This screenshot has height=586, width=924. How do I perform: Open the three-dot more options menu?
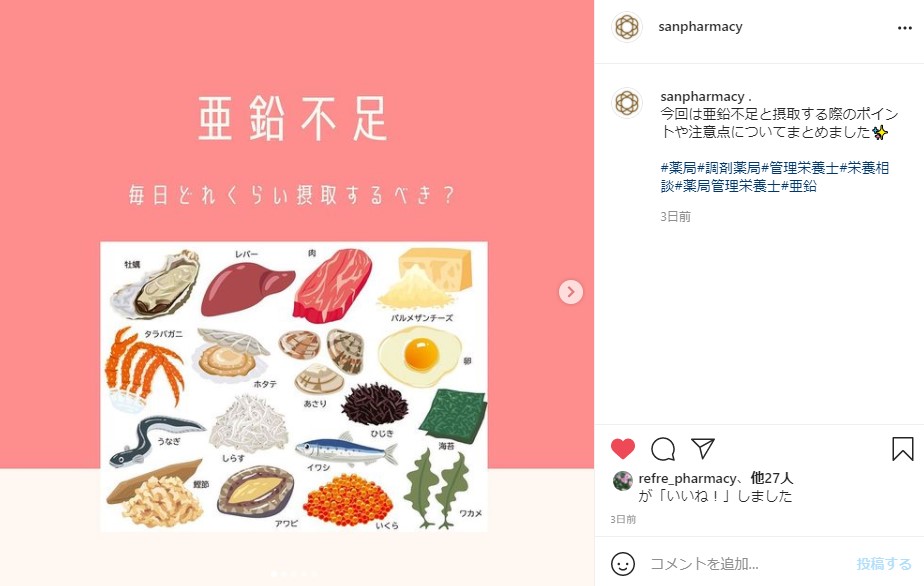click(x=905, y=28)
